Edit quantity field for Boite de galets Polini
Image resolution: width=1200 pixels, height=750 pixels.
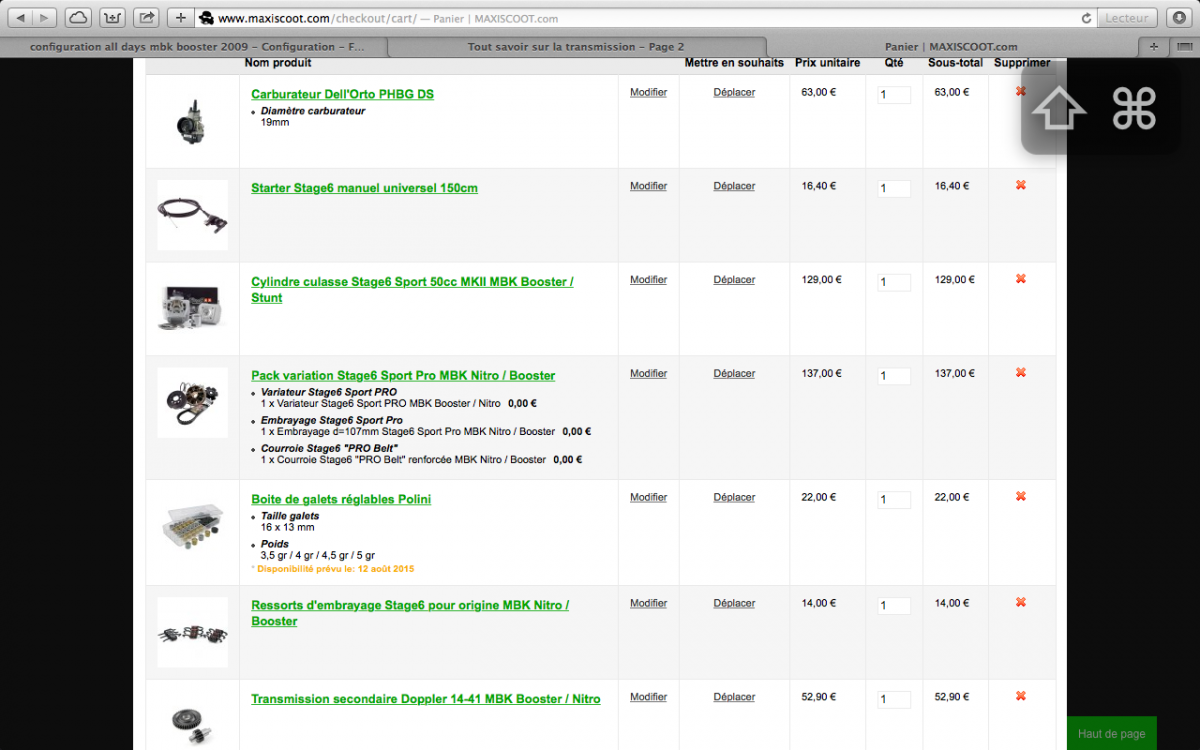pyautogui.click(x=894, y=500)
